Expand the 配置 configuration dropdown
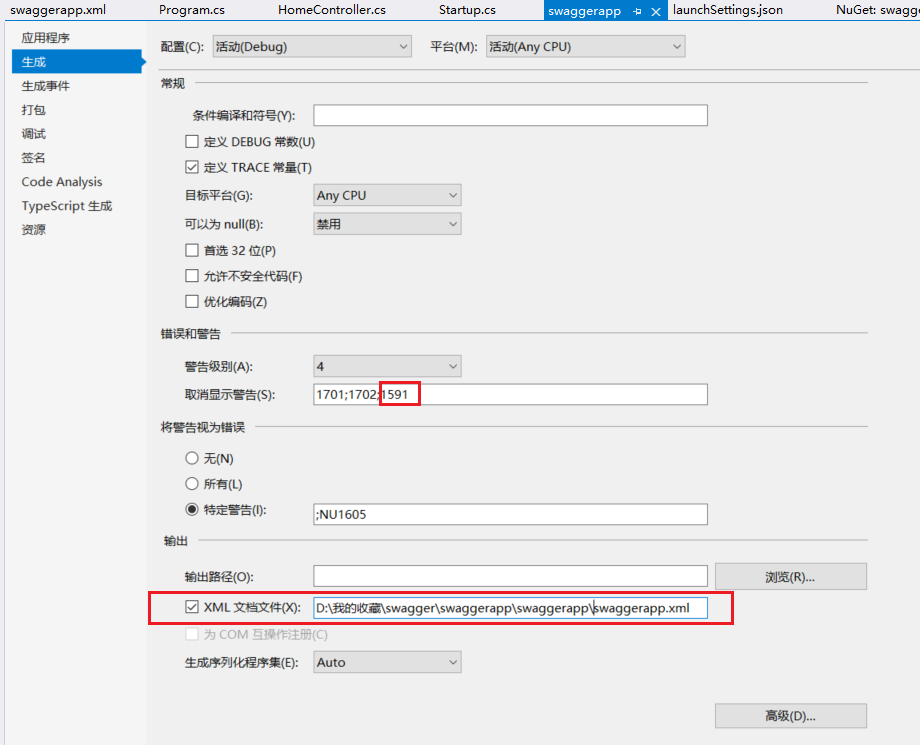Viewport: 920px width, 745px height. (x=312, y=47)
